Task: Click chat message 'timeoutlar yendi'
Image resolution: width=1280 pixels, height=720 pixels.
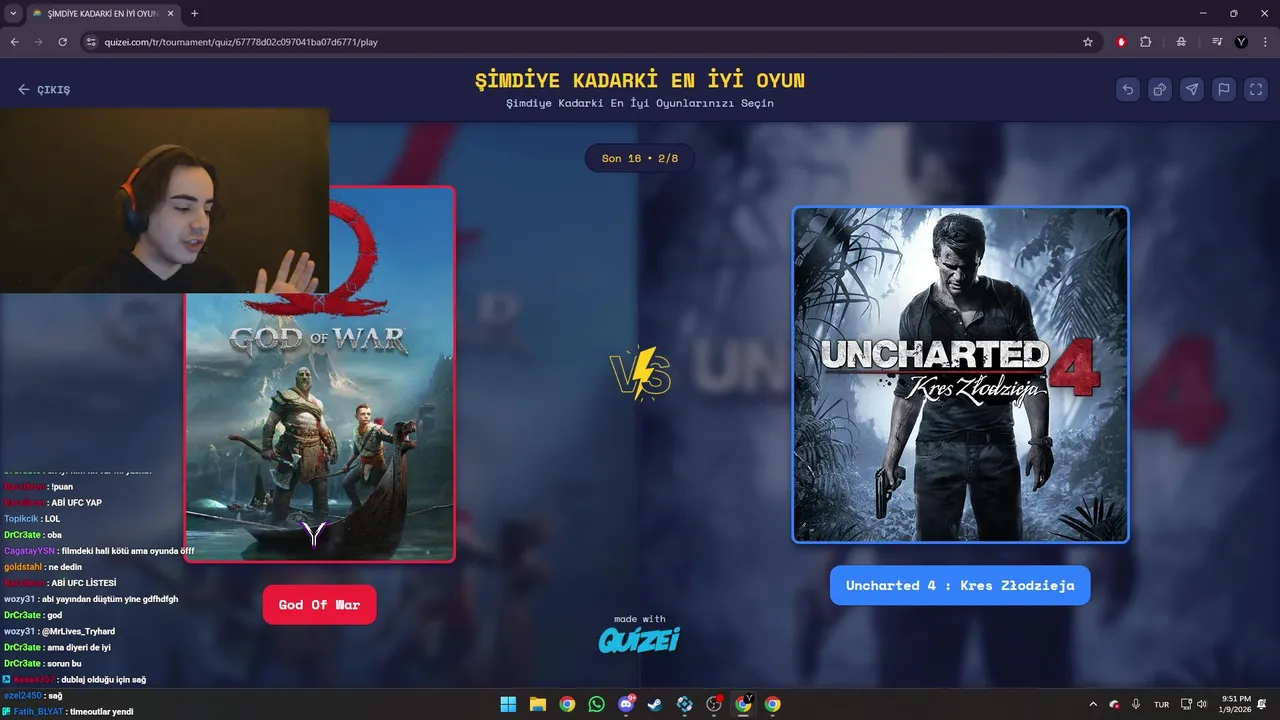Action: click(101, 712)
